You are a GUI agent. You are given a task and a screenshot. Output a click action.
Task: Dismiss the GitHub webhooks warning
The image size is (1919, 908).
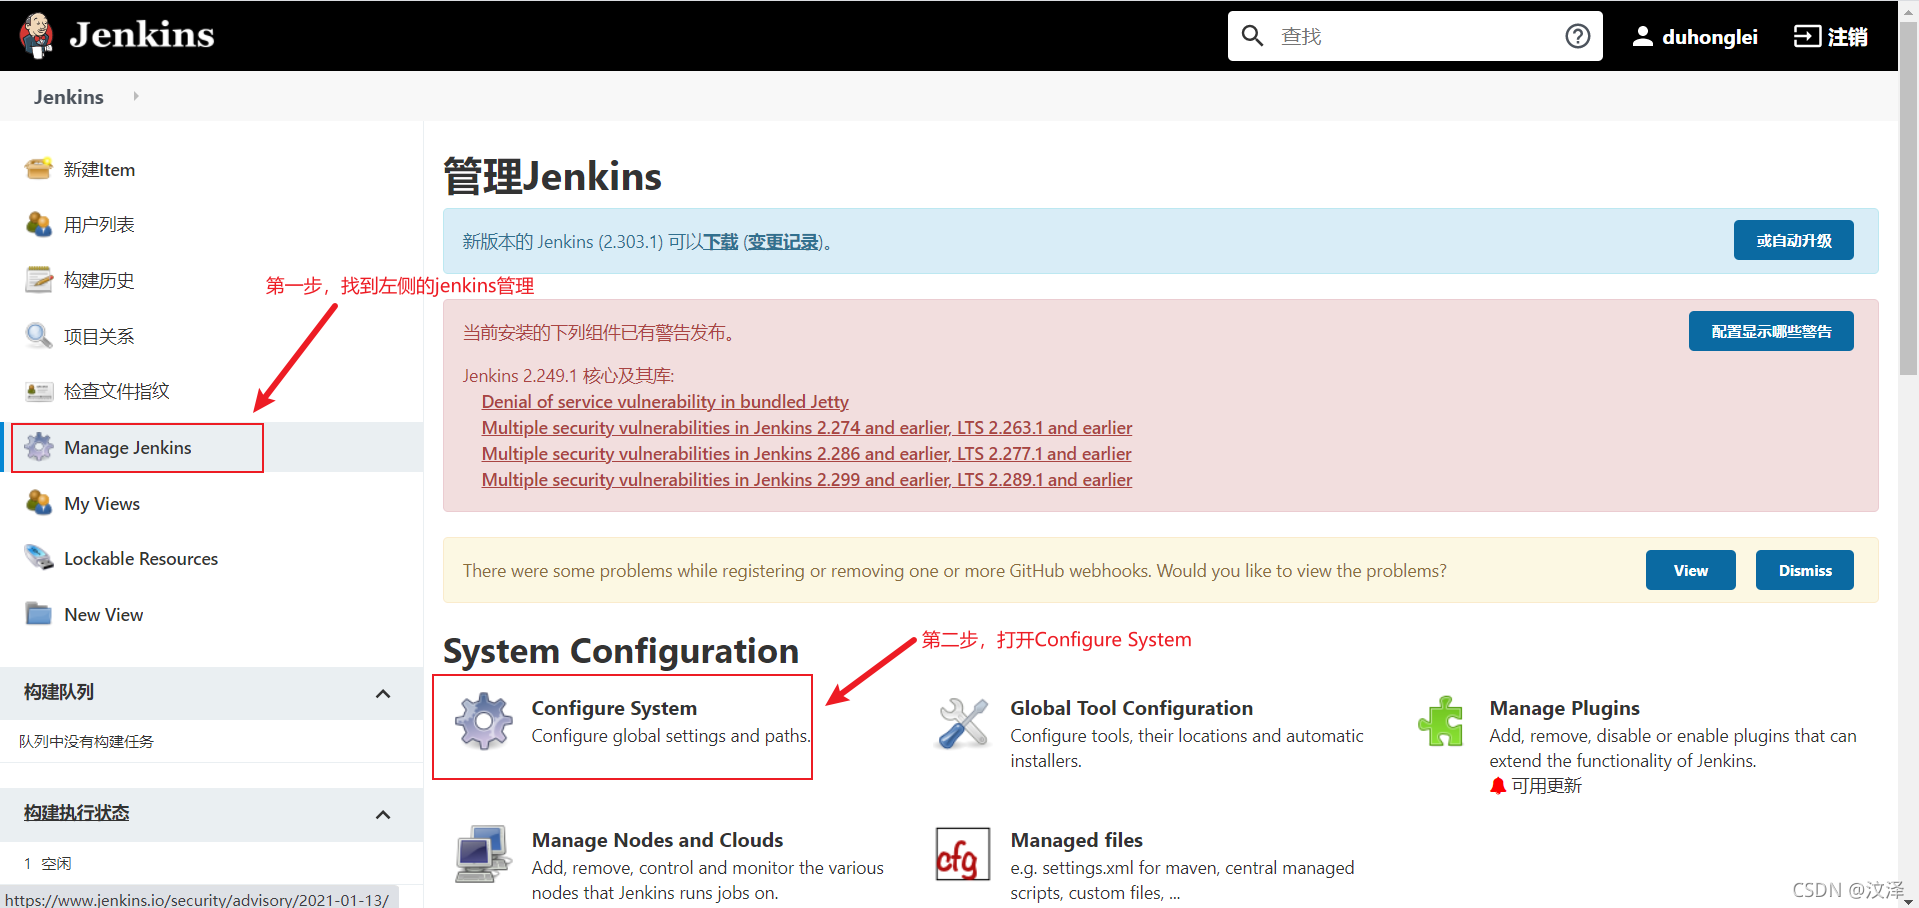pyautogui.click(x=1805, y=570)
